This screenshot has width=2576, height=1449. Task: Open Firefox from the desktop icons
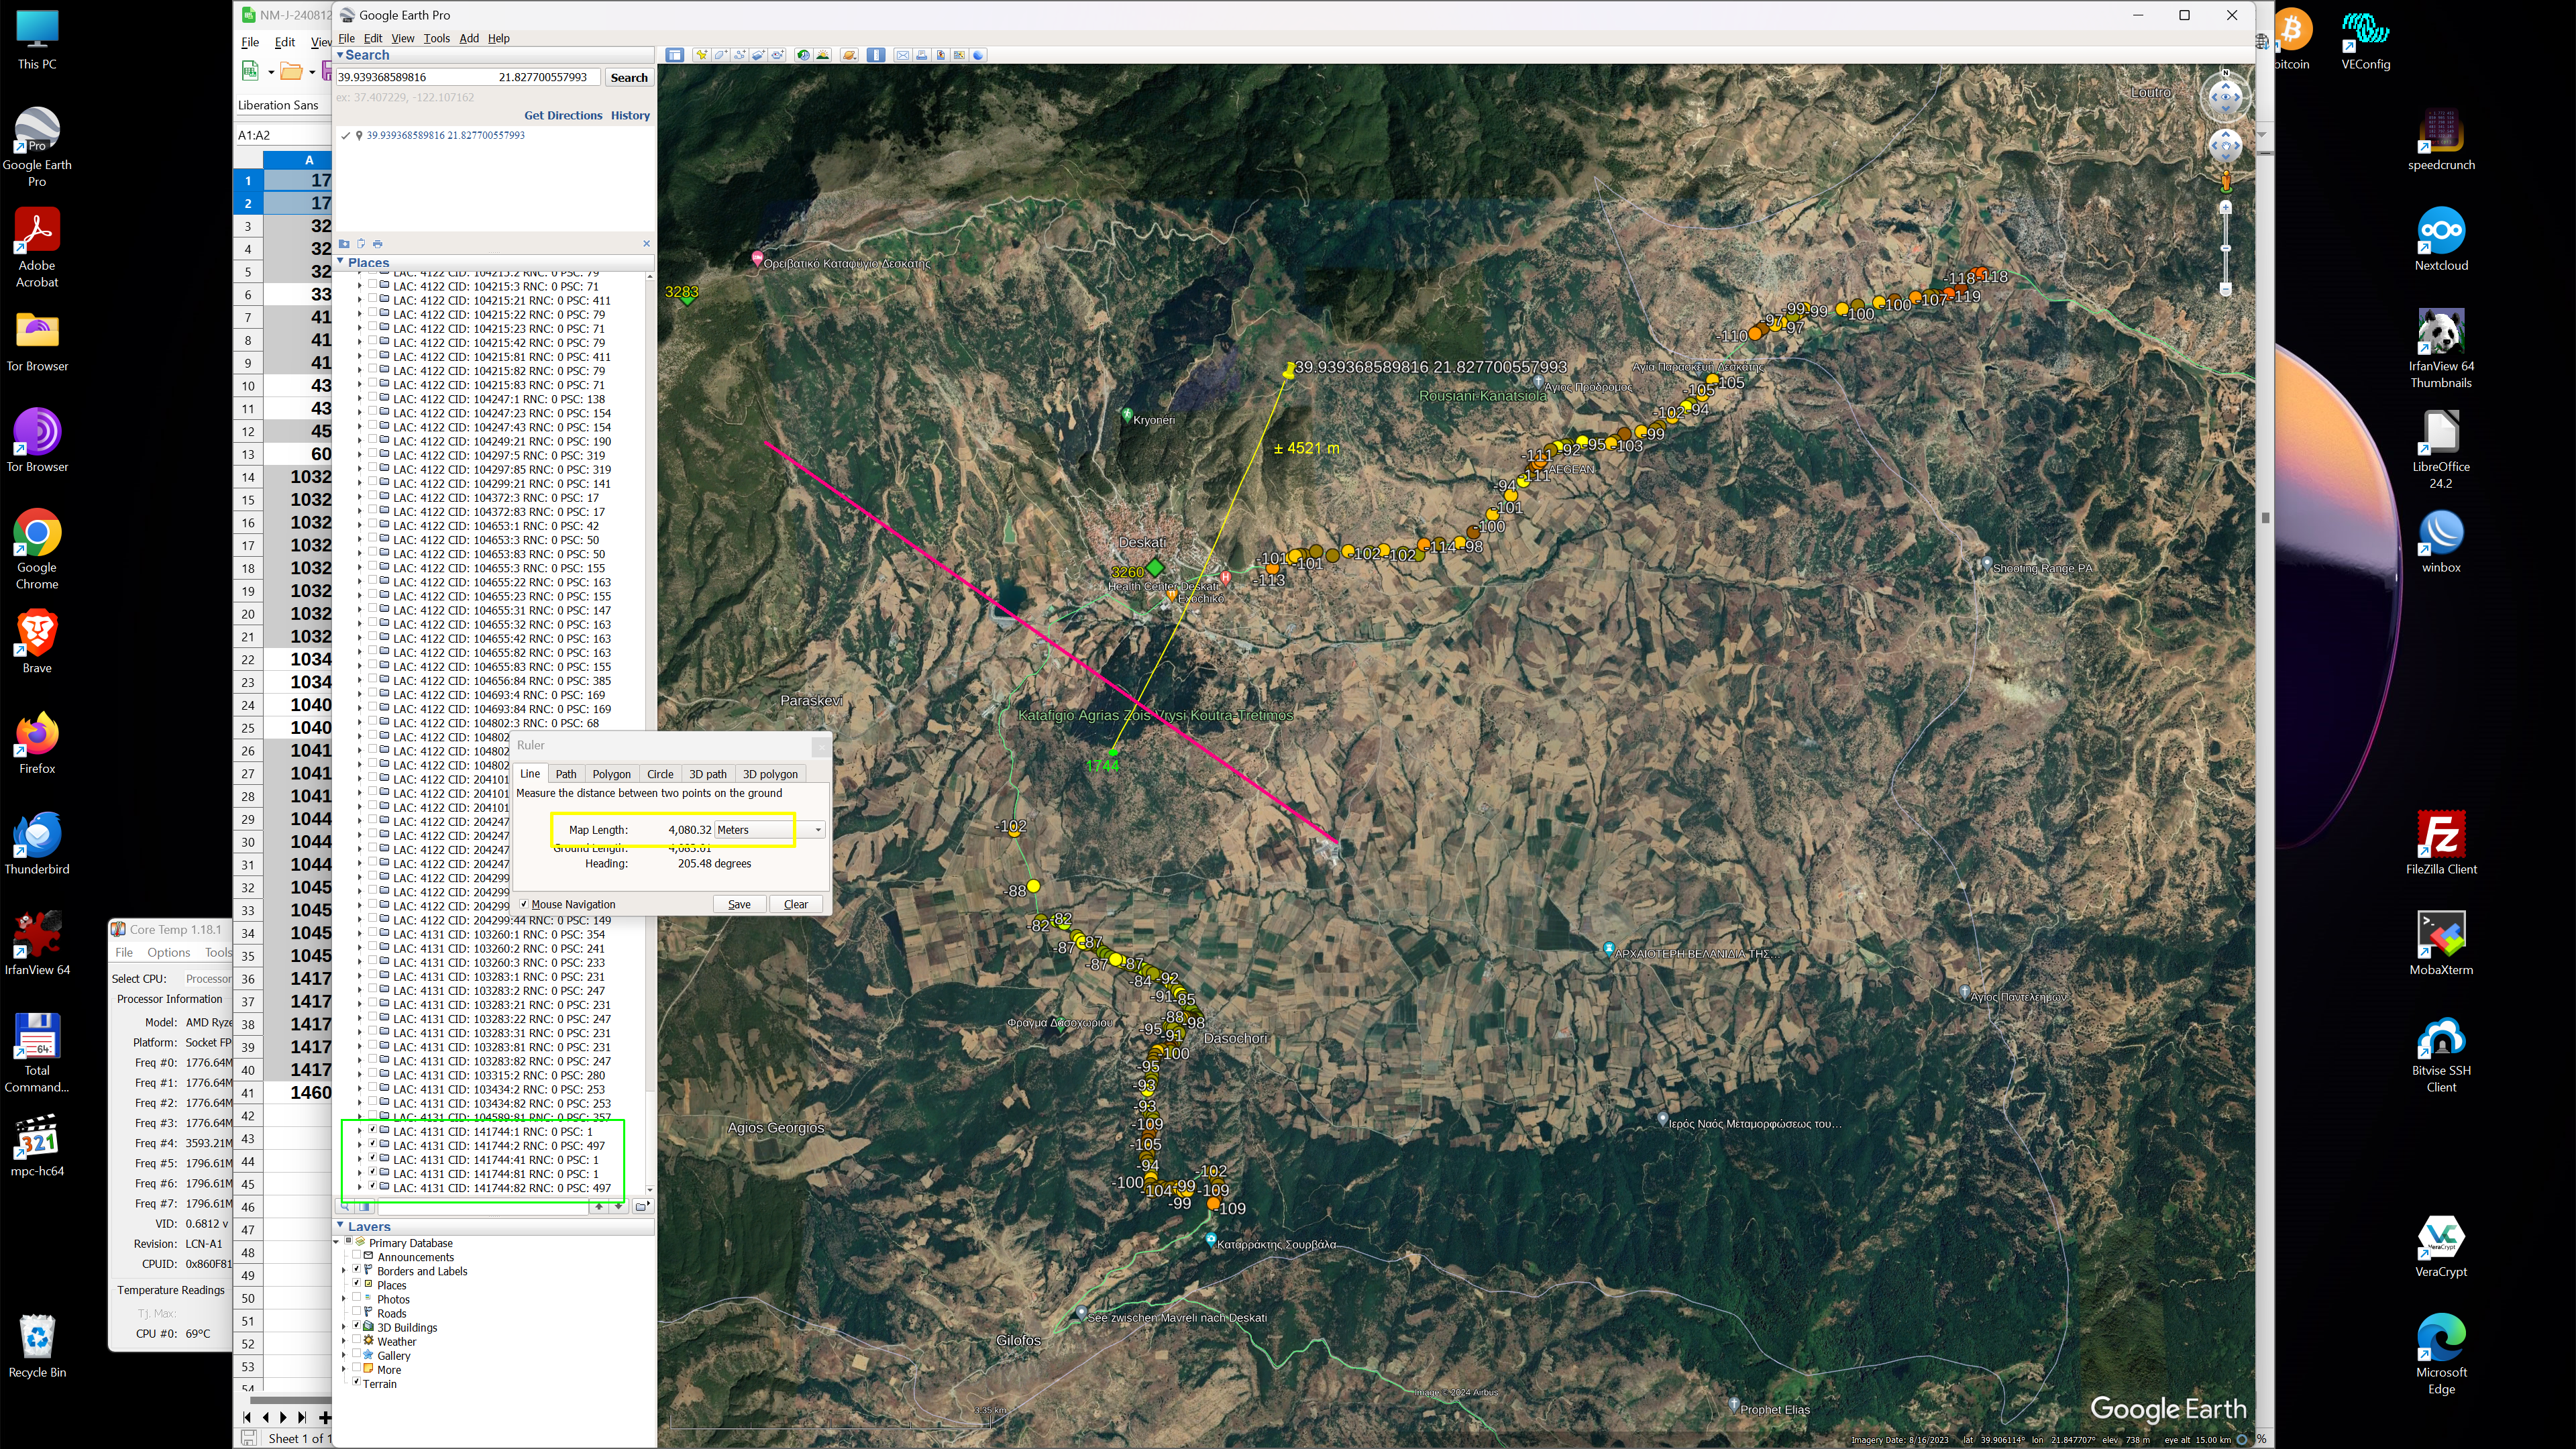tap(37, 743)
